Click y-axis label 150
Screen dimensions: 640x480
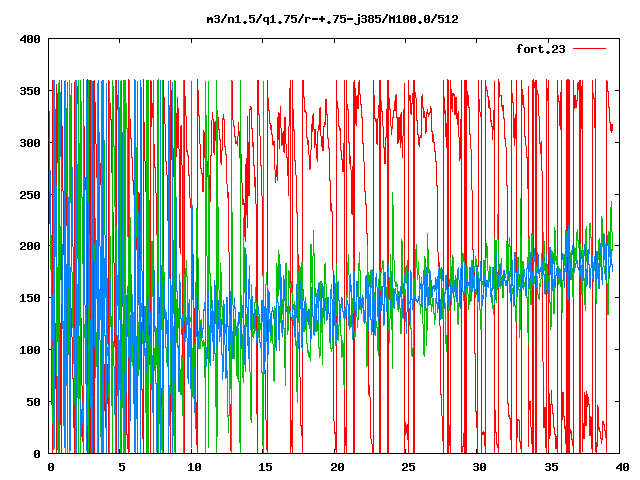(30, 298)
